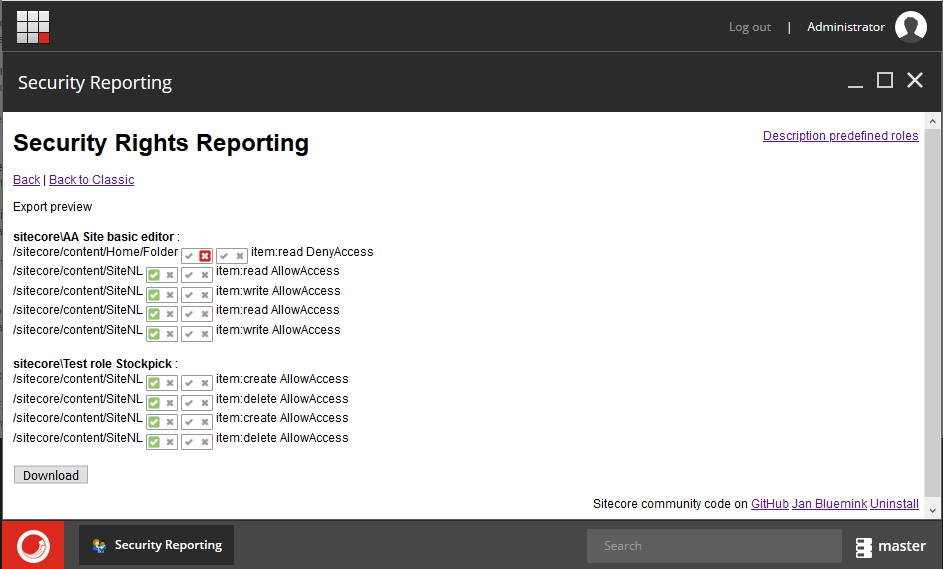Screen dimensions: 943x569
Task: Click green allow check in first item:delete AllowAccess row
Action: pyautogui.click(x=154, y=403)
